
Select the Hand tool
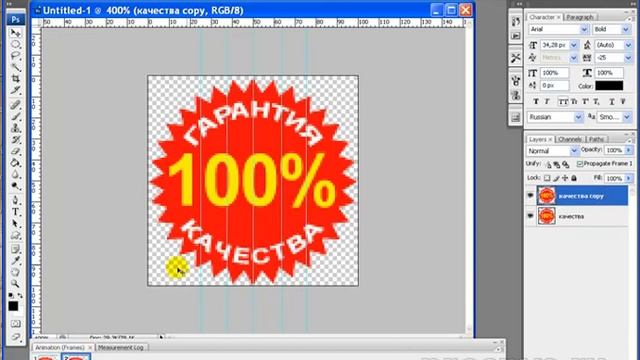(16, 272)
